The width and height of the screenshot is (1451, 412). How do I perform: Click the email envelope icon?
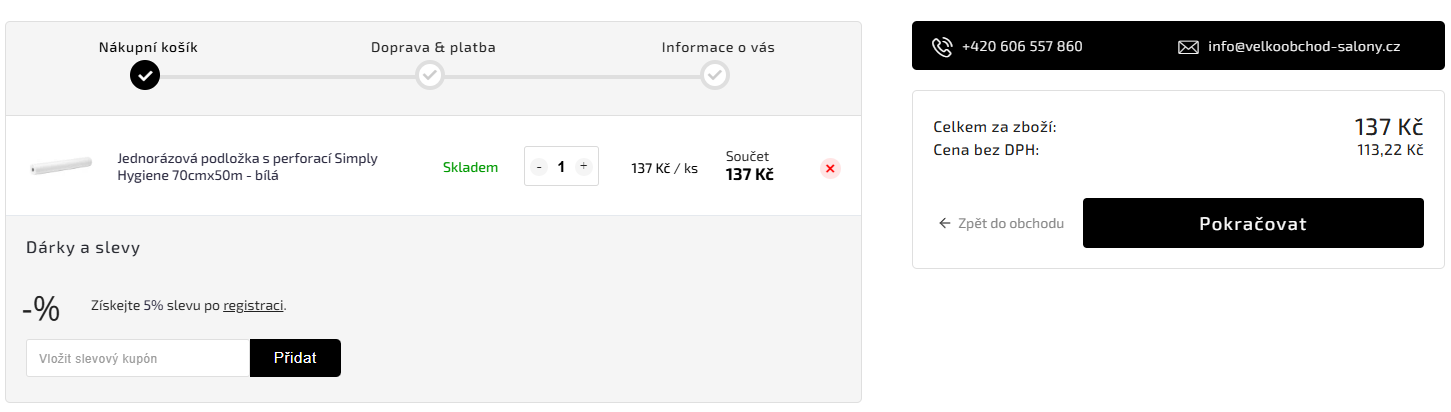(x=1188, y=47)
